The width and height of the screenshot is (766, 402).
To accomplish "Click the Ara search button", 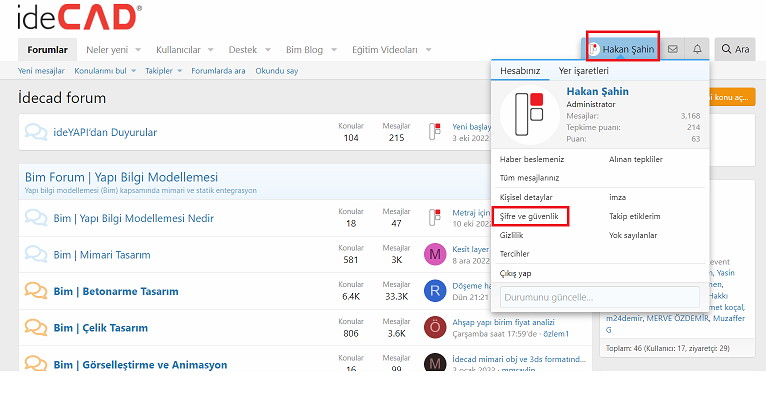I will (735, 49).
